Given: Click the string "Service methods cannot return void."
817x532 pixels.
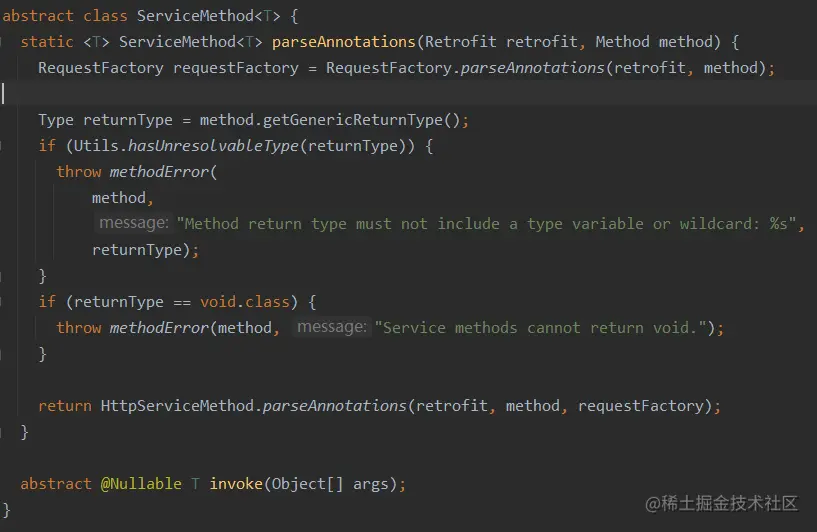Looking at the screenshot, I should point(541,328).
